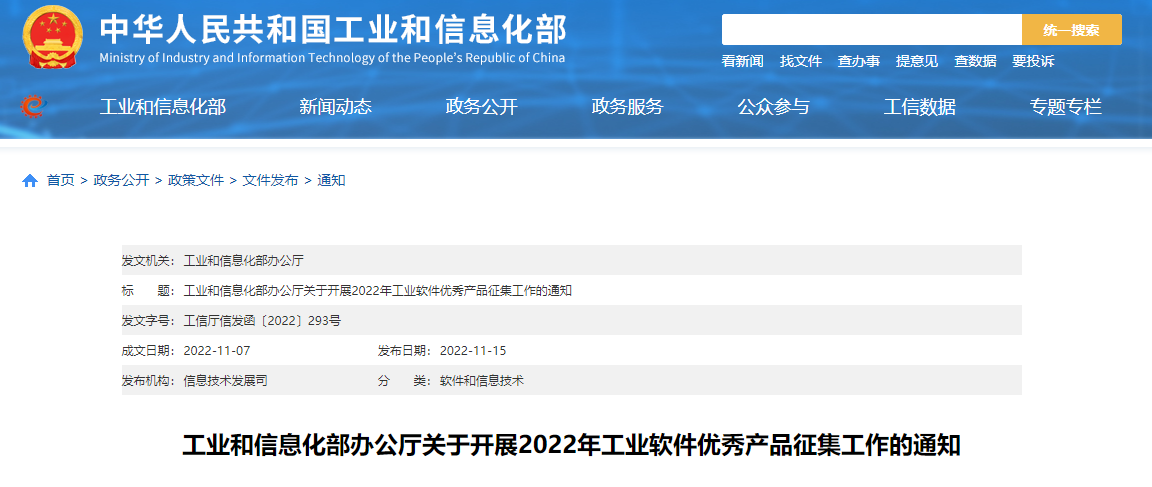Viewport: 1152px width, 487px height.
Task: Open the 找文件 quick link
Action: pyautogui.click(x=800, y=61)
